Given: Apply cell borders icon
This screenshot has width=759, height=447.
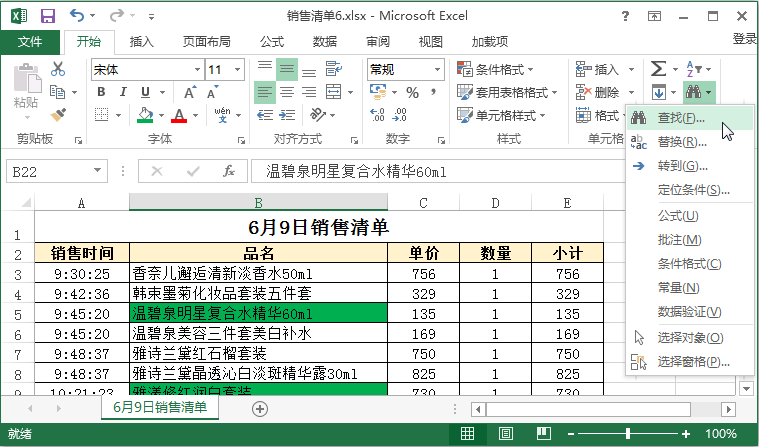Looking at the screenshot, I should [102, 115].
